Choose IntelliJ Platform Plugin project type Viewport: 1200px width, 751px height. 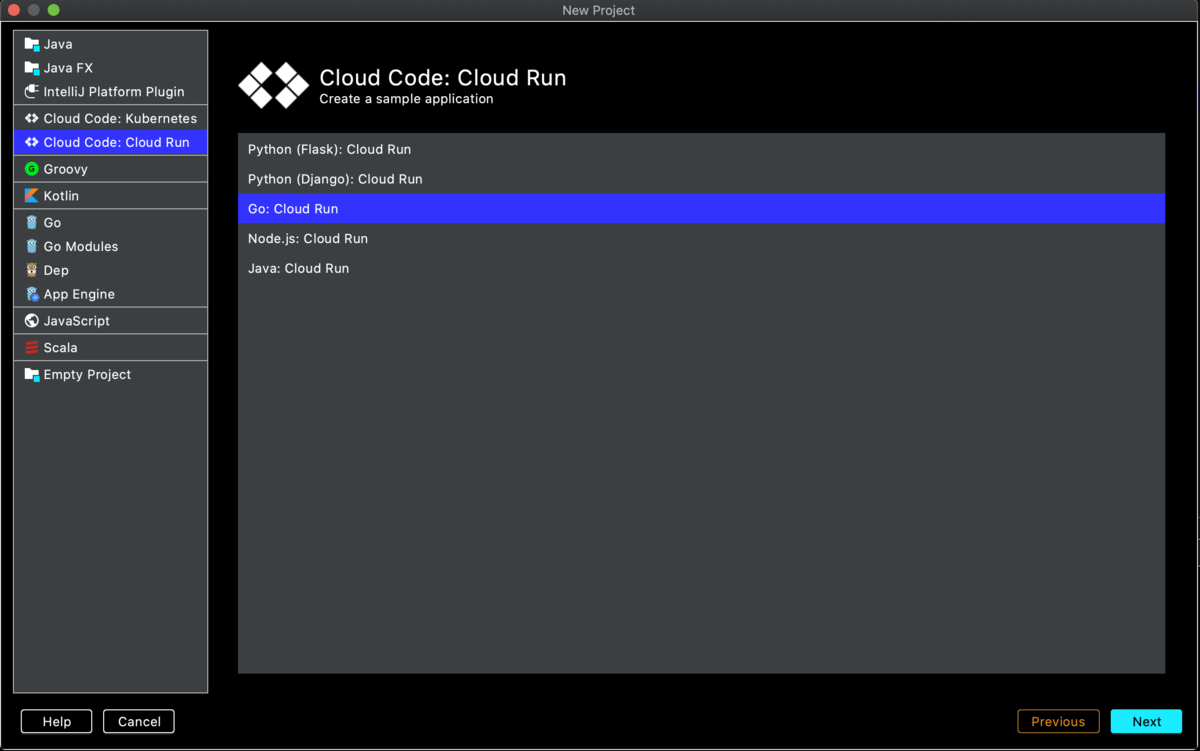click(110, 92)
